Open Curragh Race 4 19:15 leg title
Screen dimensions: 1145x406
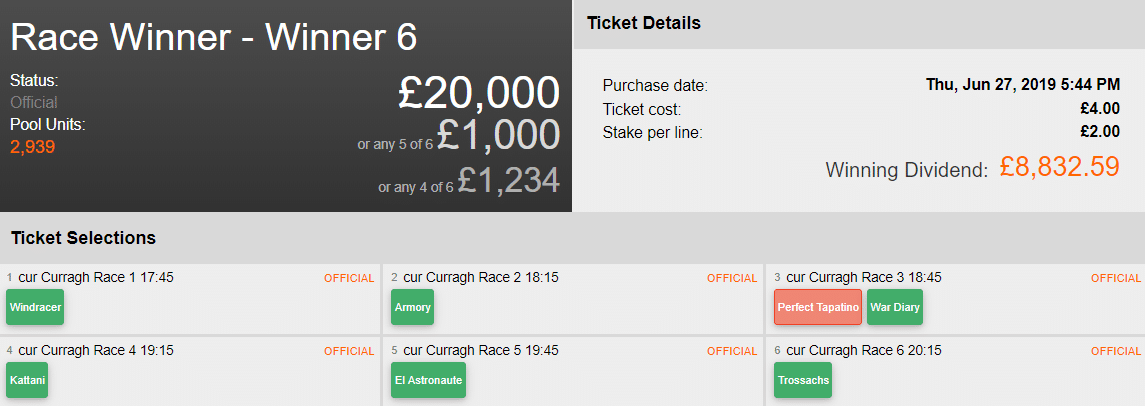(96, 351)
